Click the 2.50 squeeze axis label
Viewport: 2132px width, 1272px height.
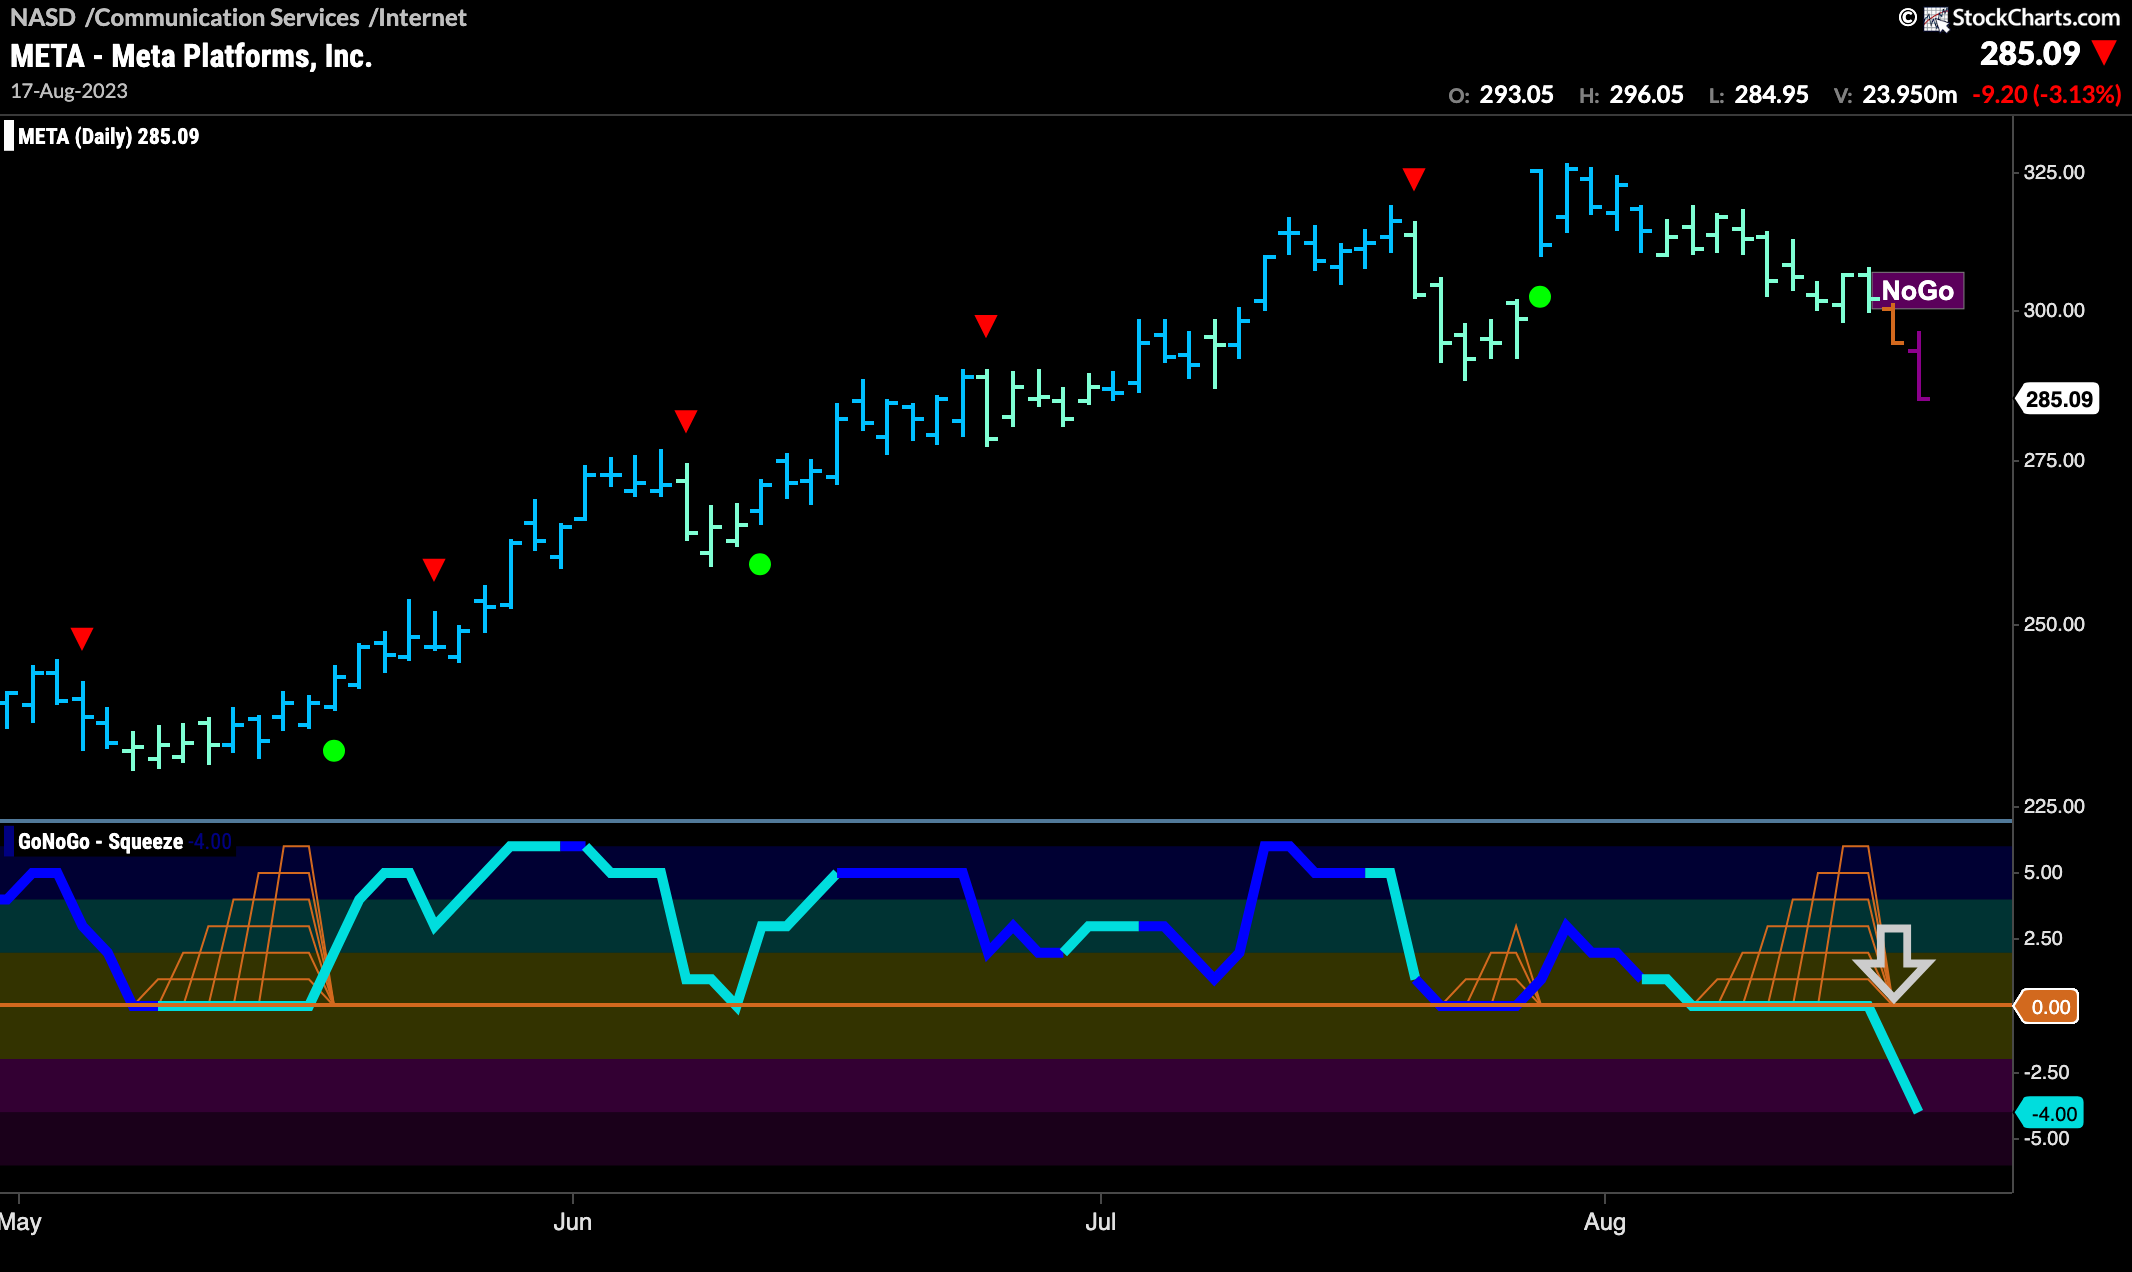2043,938
